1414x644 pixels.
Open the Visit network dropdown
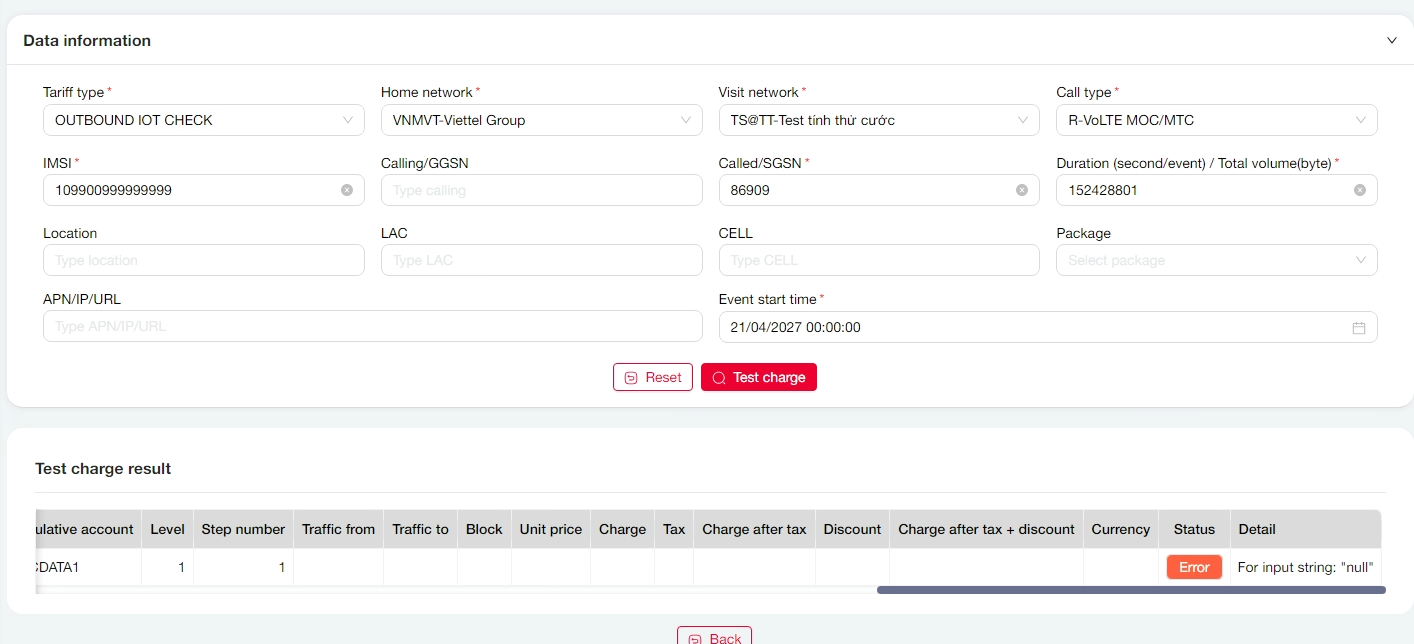(879, 120)
